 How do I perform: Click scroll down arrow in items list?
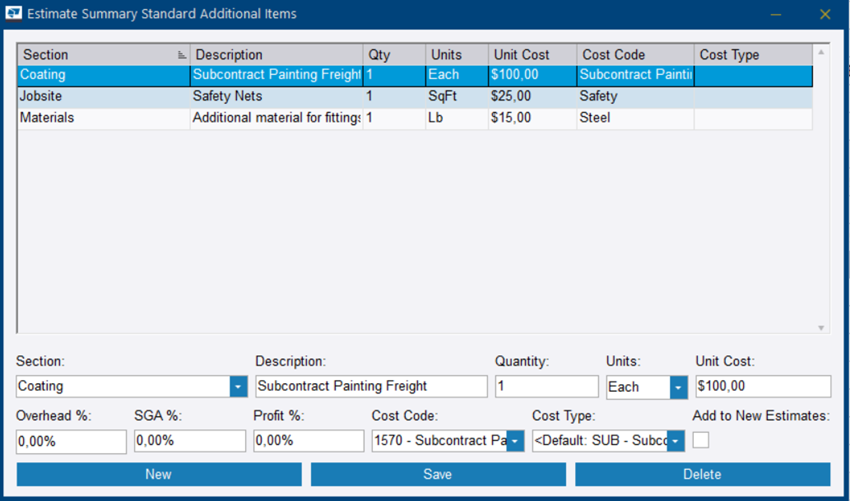(821, 328)
